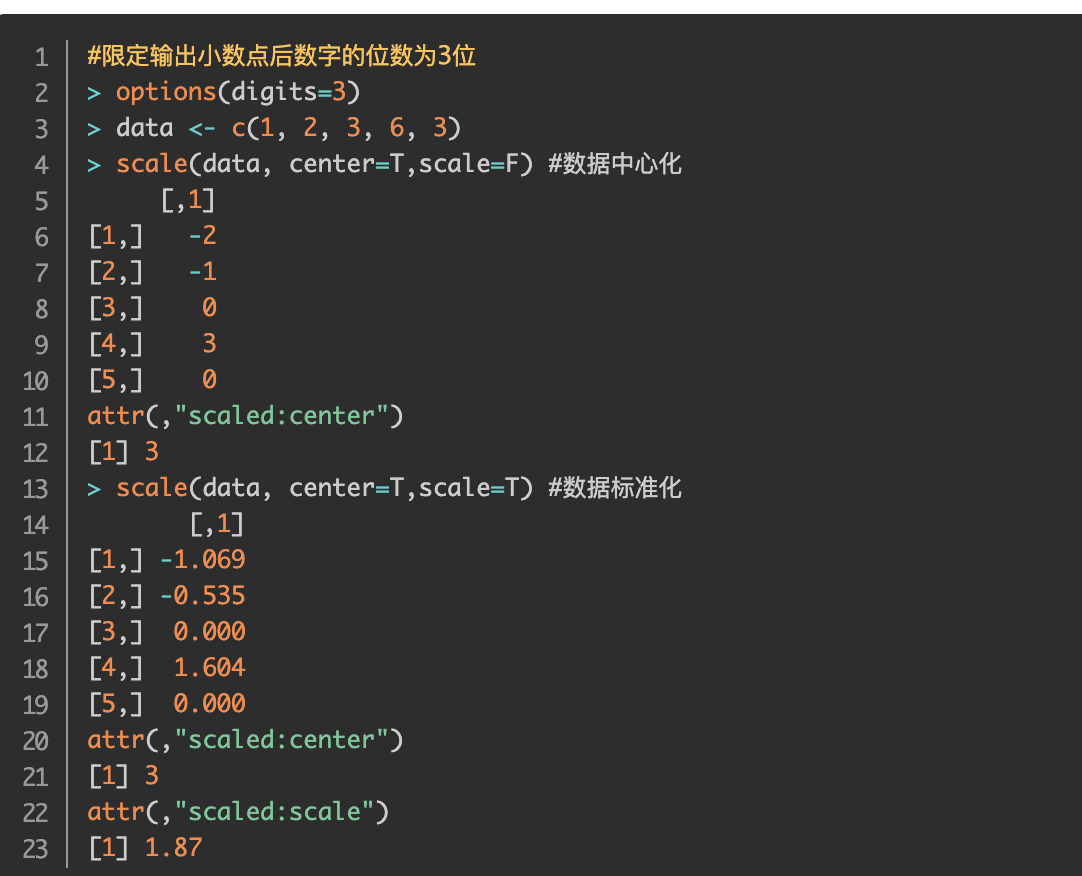Click line number 23 in the gutter

coord(35,849)
